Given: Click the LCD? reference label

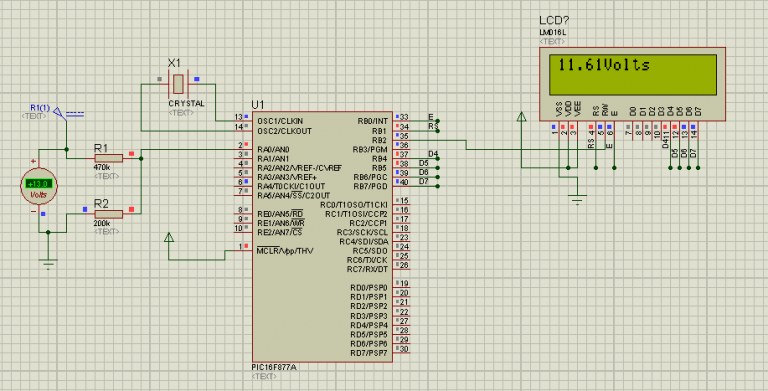Looking at the screenshot, I should [554, 21].
